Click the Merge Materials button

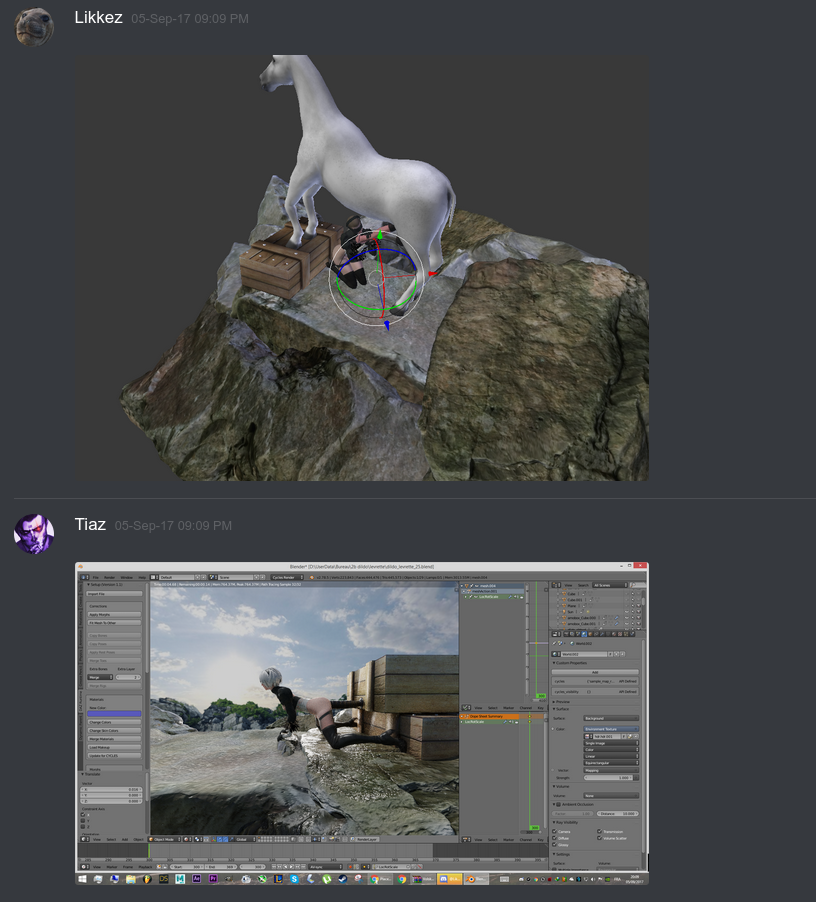(x=114, y=739)
